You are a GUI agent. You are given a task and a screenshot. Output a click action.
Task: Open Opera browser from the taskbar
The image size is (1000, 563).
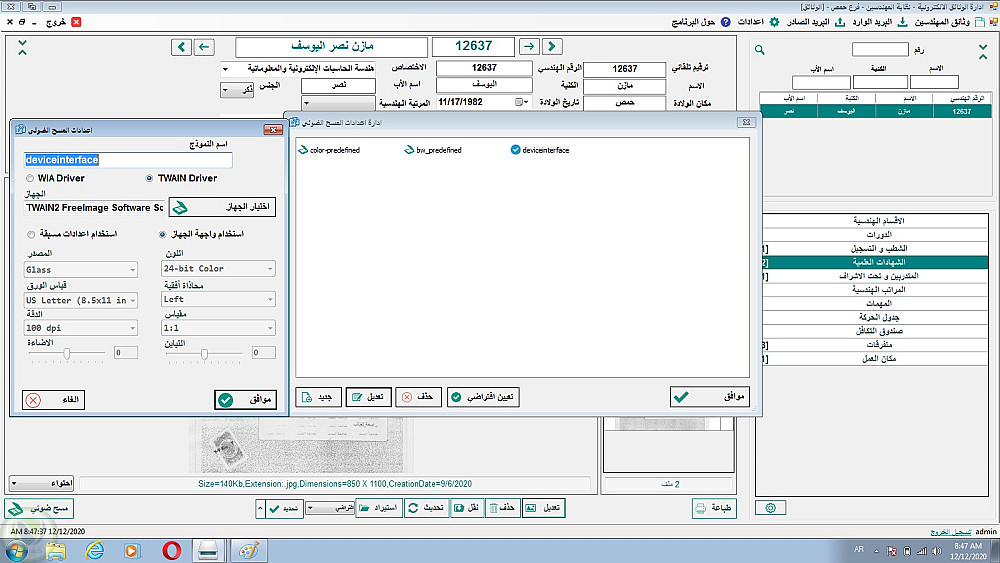pos(172,550)
